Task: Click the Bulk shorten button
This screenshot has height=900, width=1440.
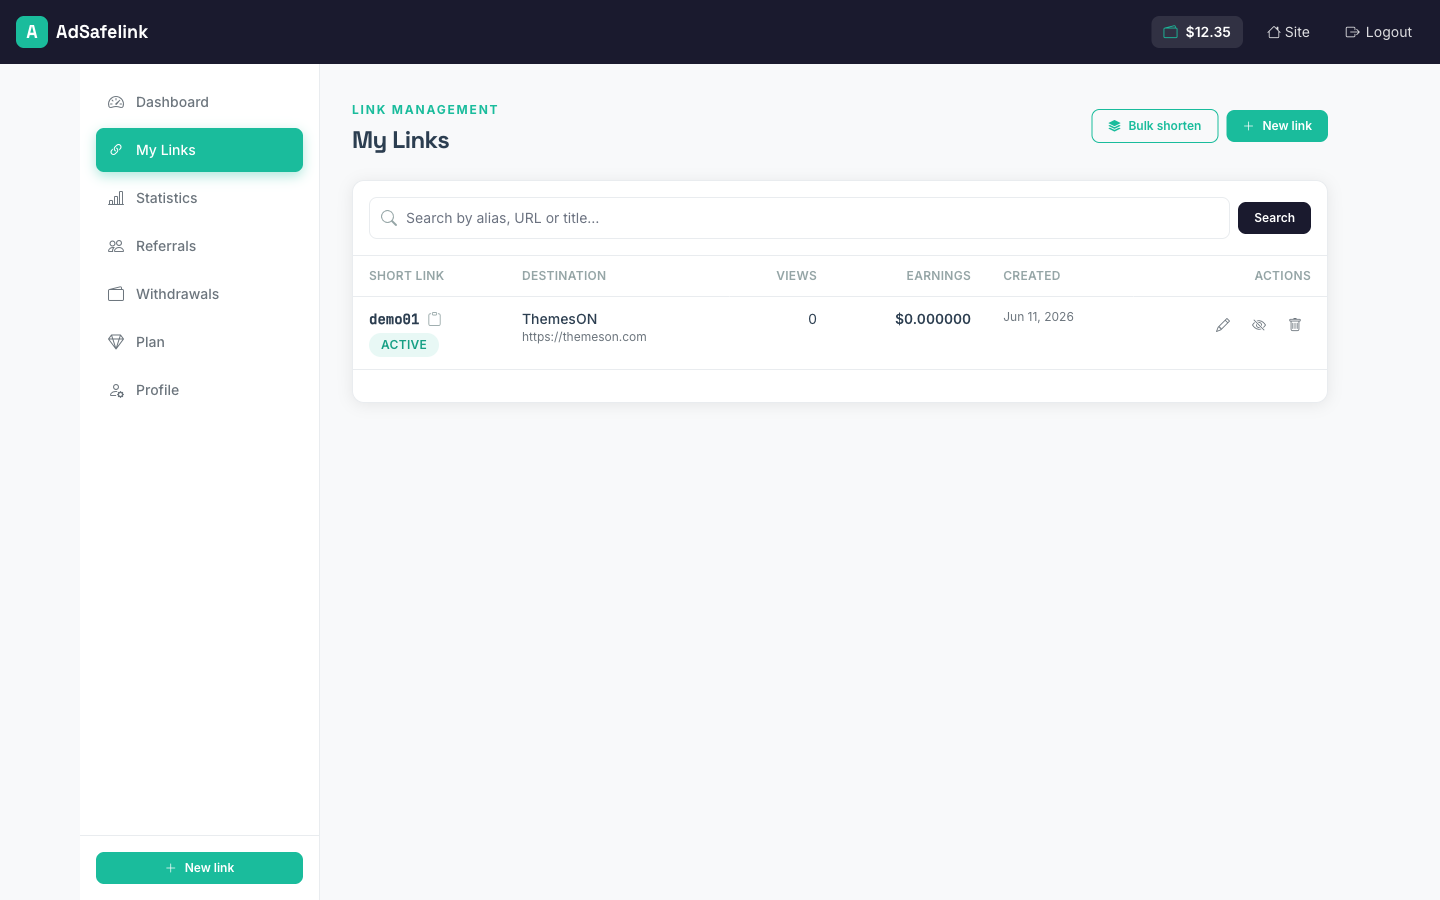Action: coord(1155,126)
